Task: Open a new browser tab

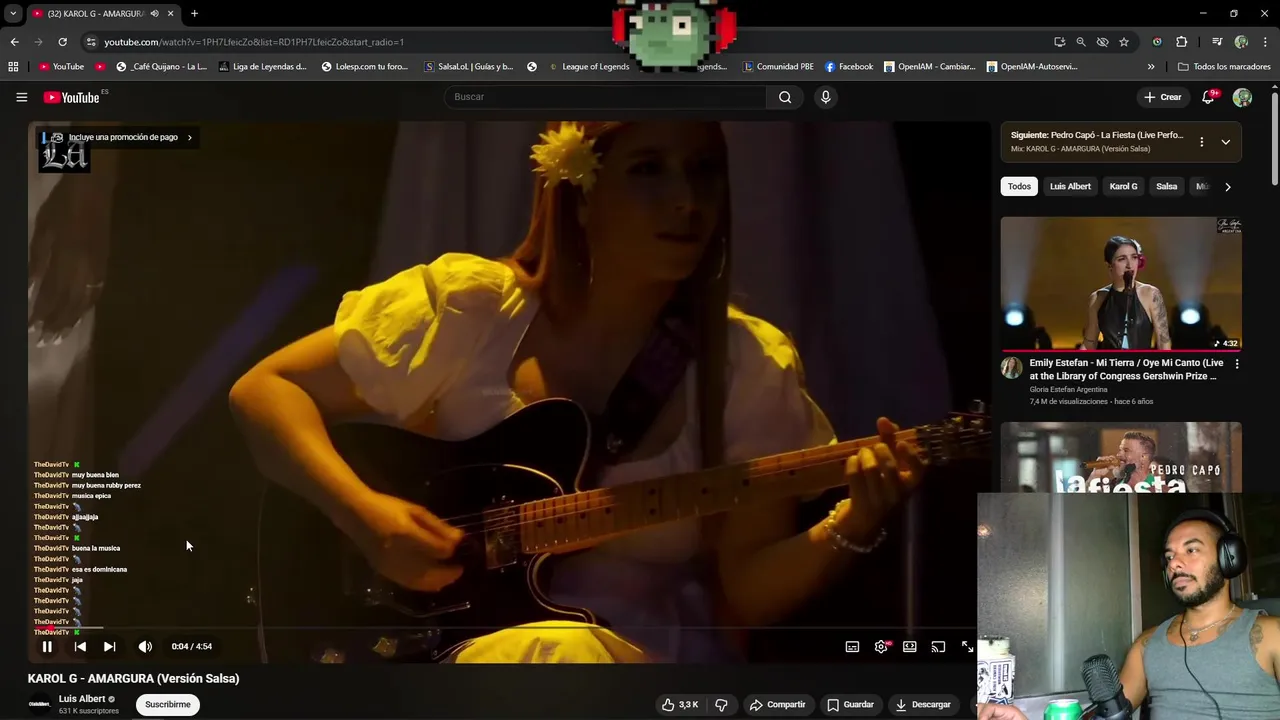Action: [194, 13]
